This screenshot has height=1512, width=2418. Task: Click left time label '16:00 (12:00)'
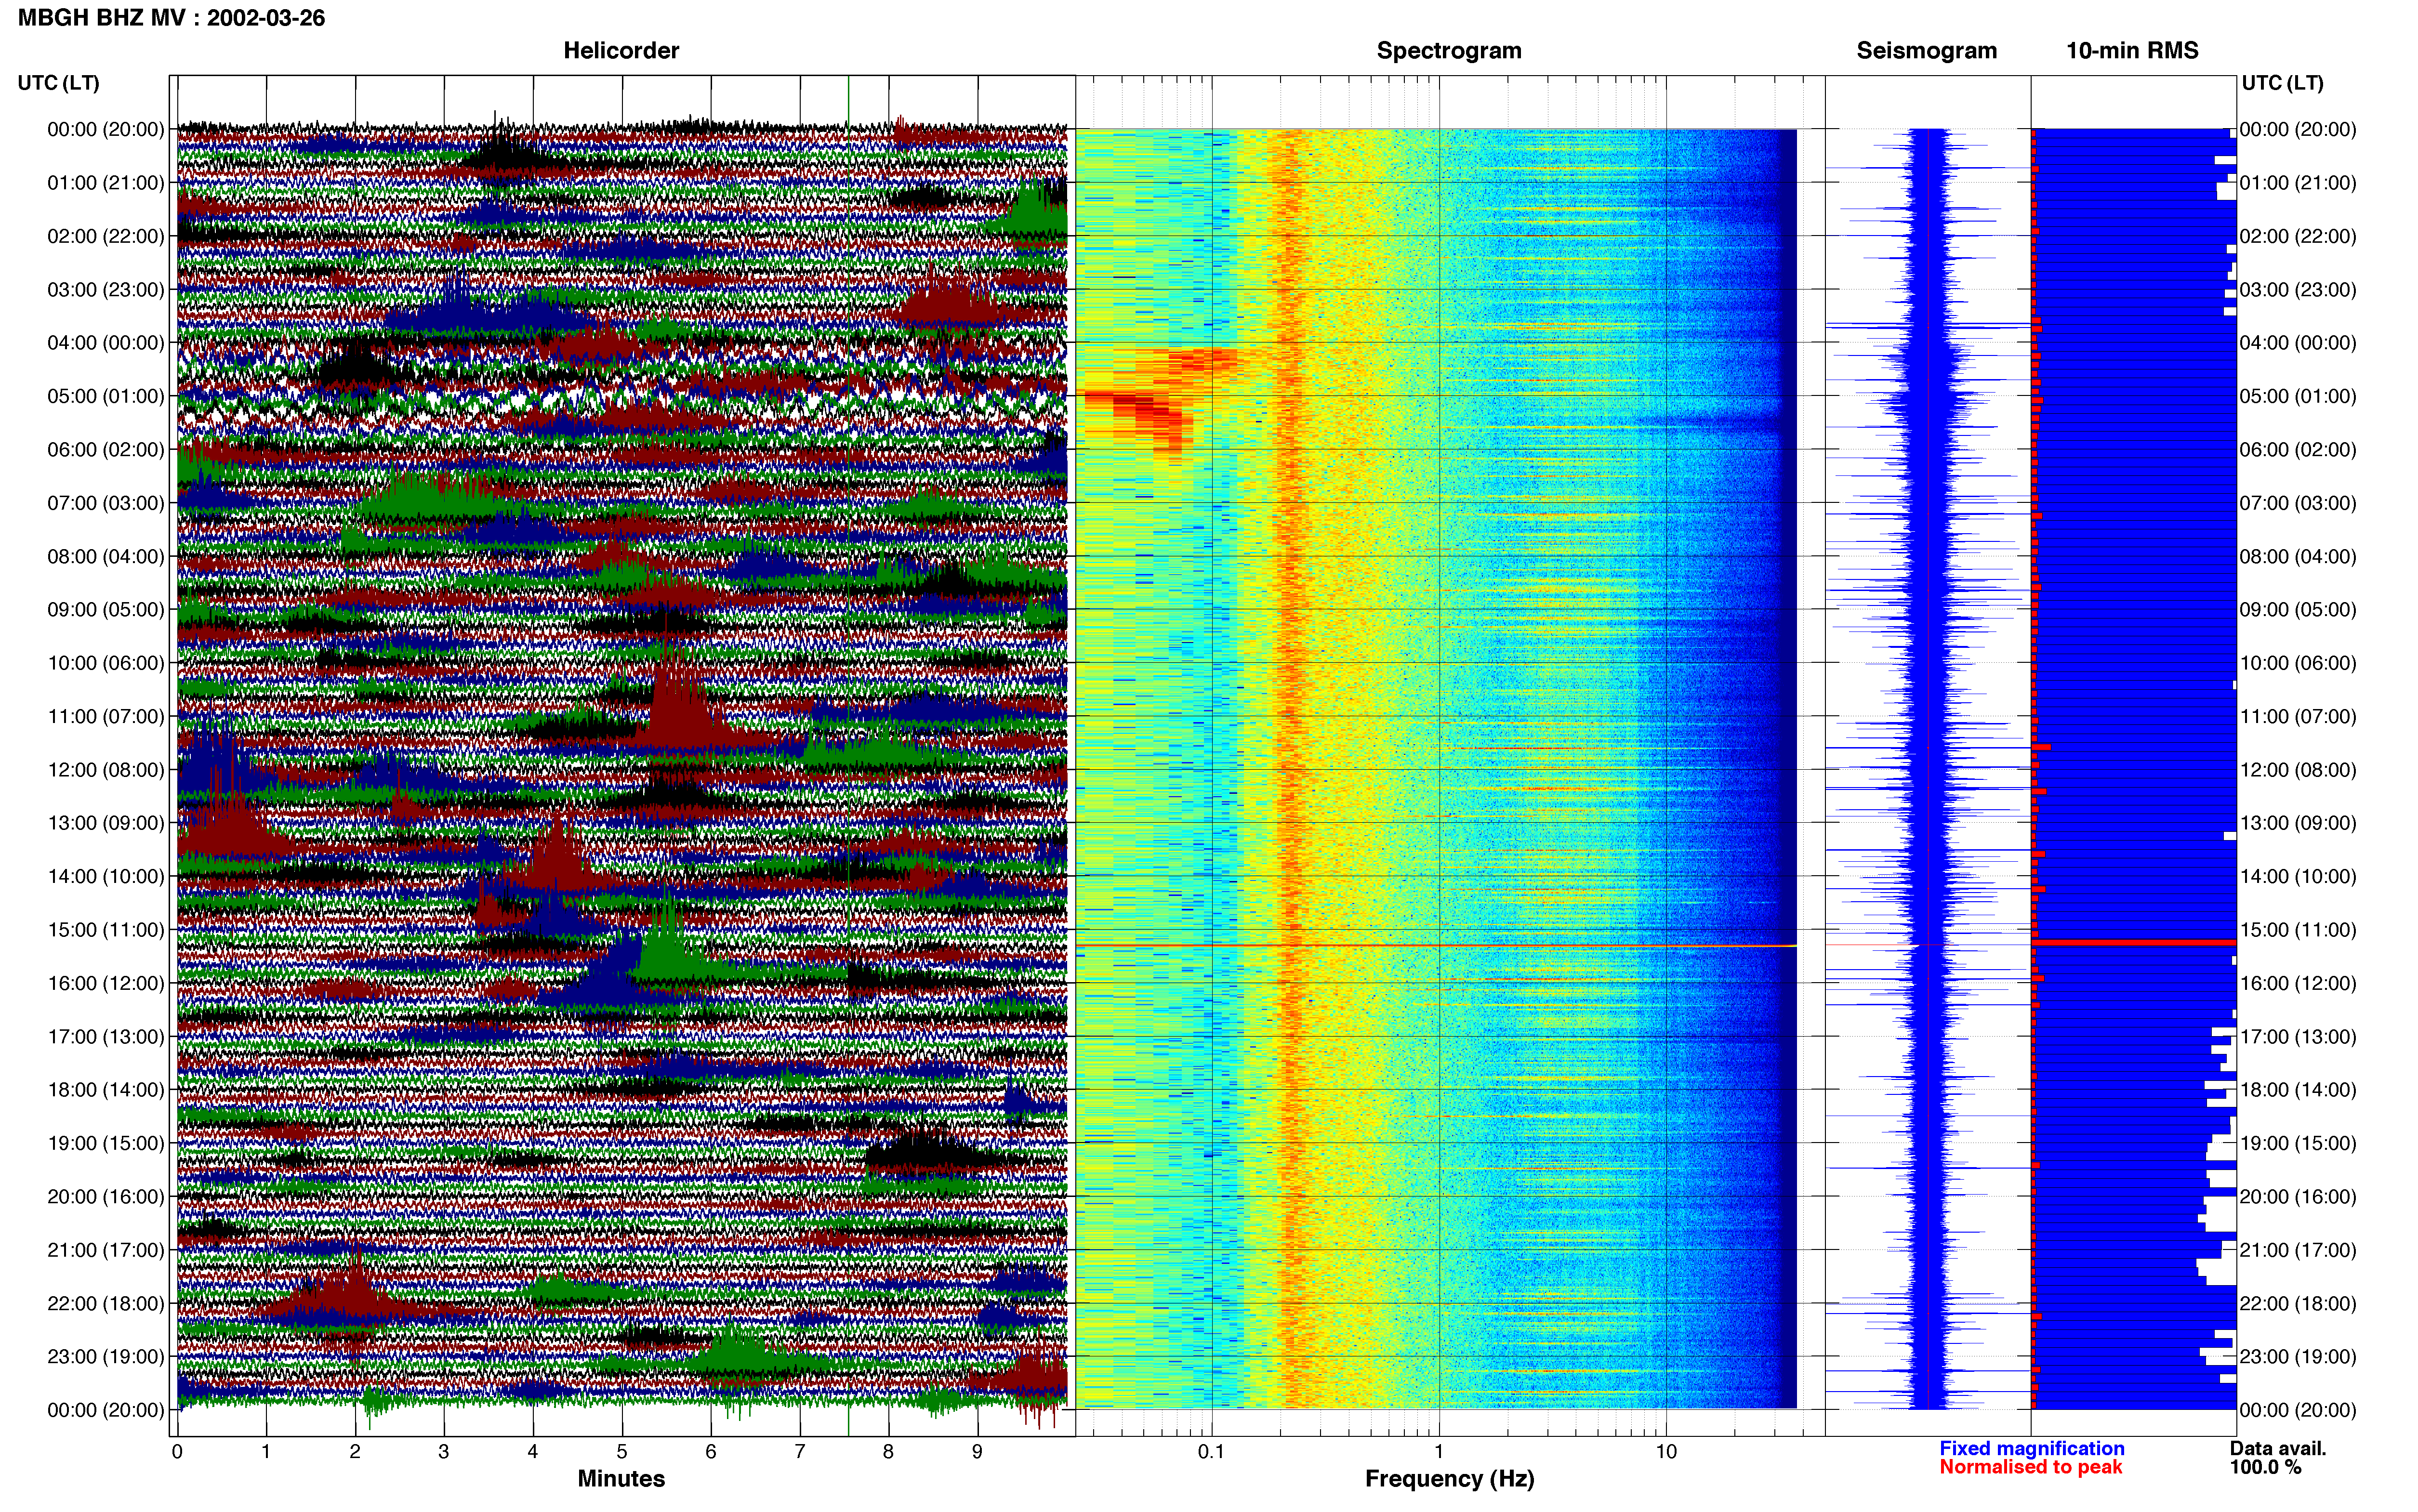click(106, 983)
